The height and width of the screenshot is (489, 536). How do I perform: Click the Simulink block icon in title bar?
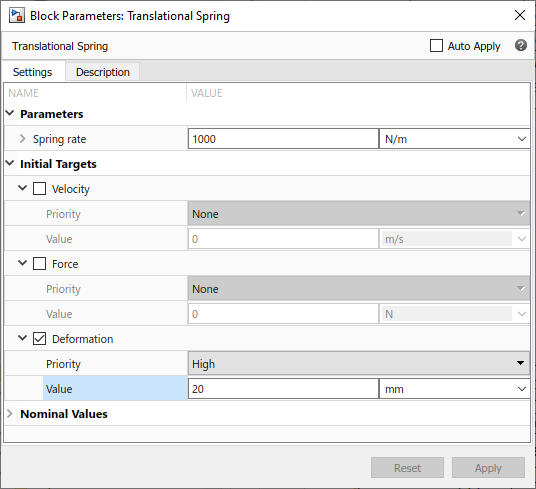tap(17, 16)
